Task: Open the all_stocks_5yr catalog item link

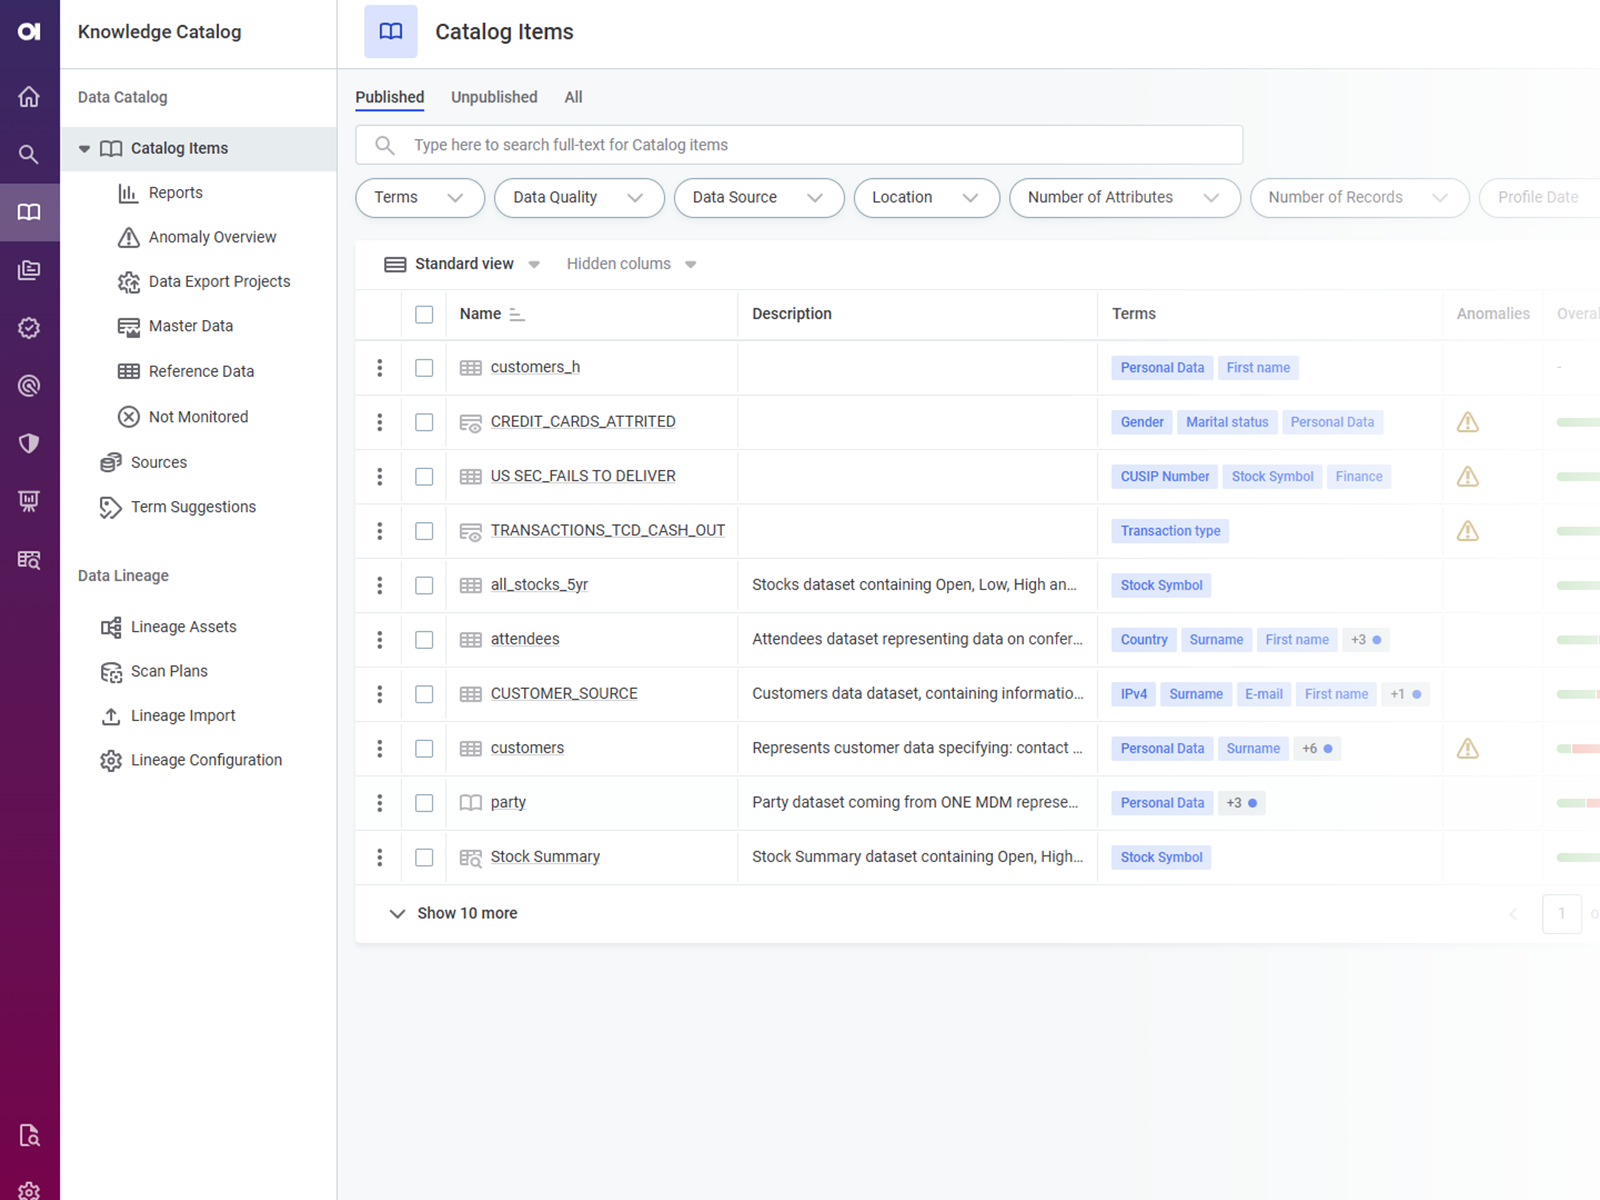Action: [539, 585]
